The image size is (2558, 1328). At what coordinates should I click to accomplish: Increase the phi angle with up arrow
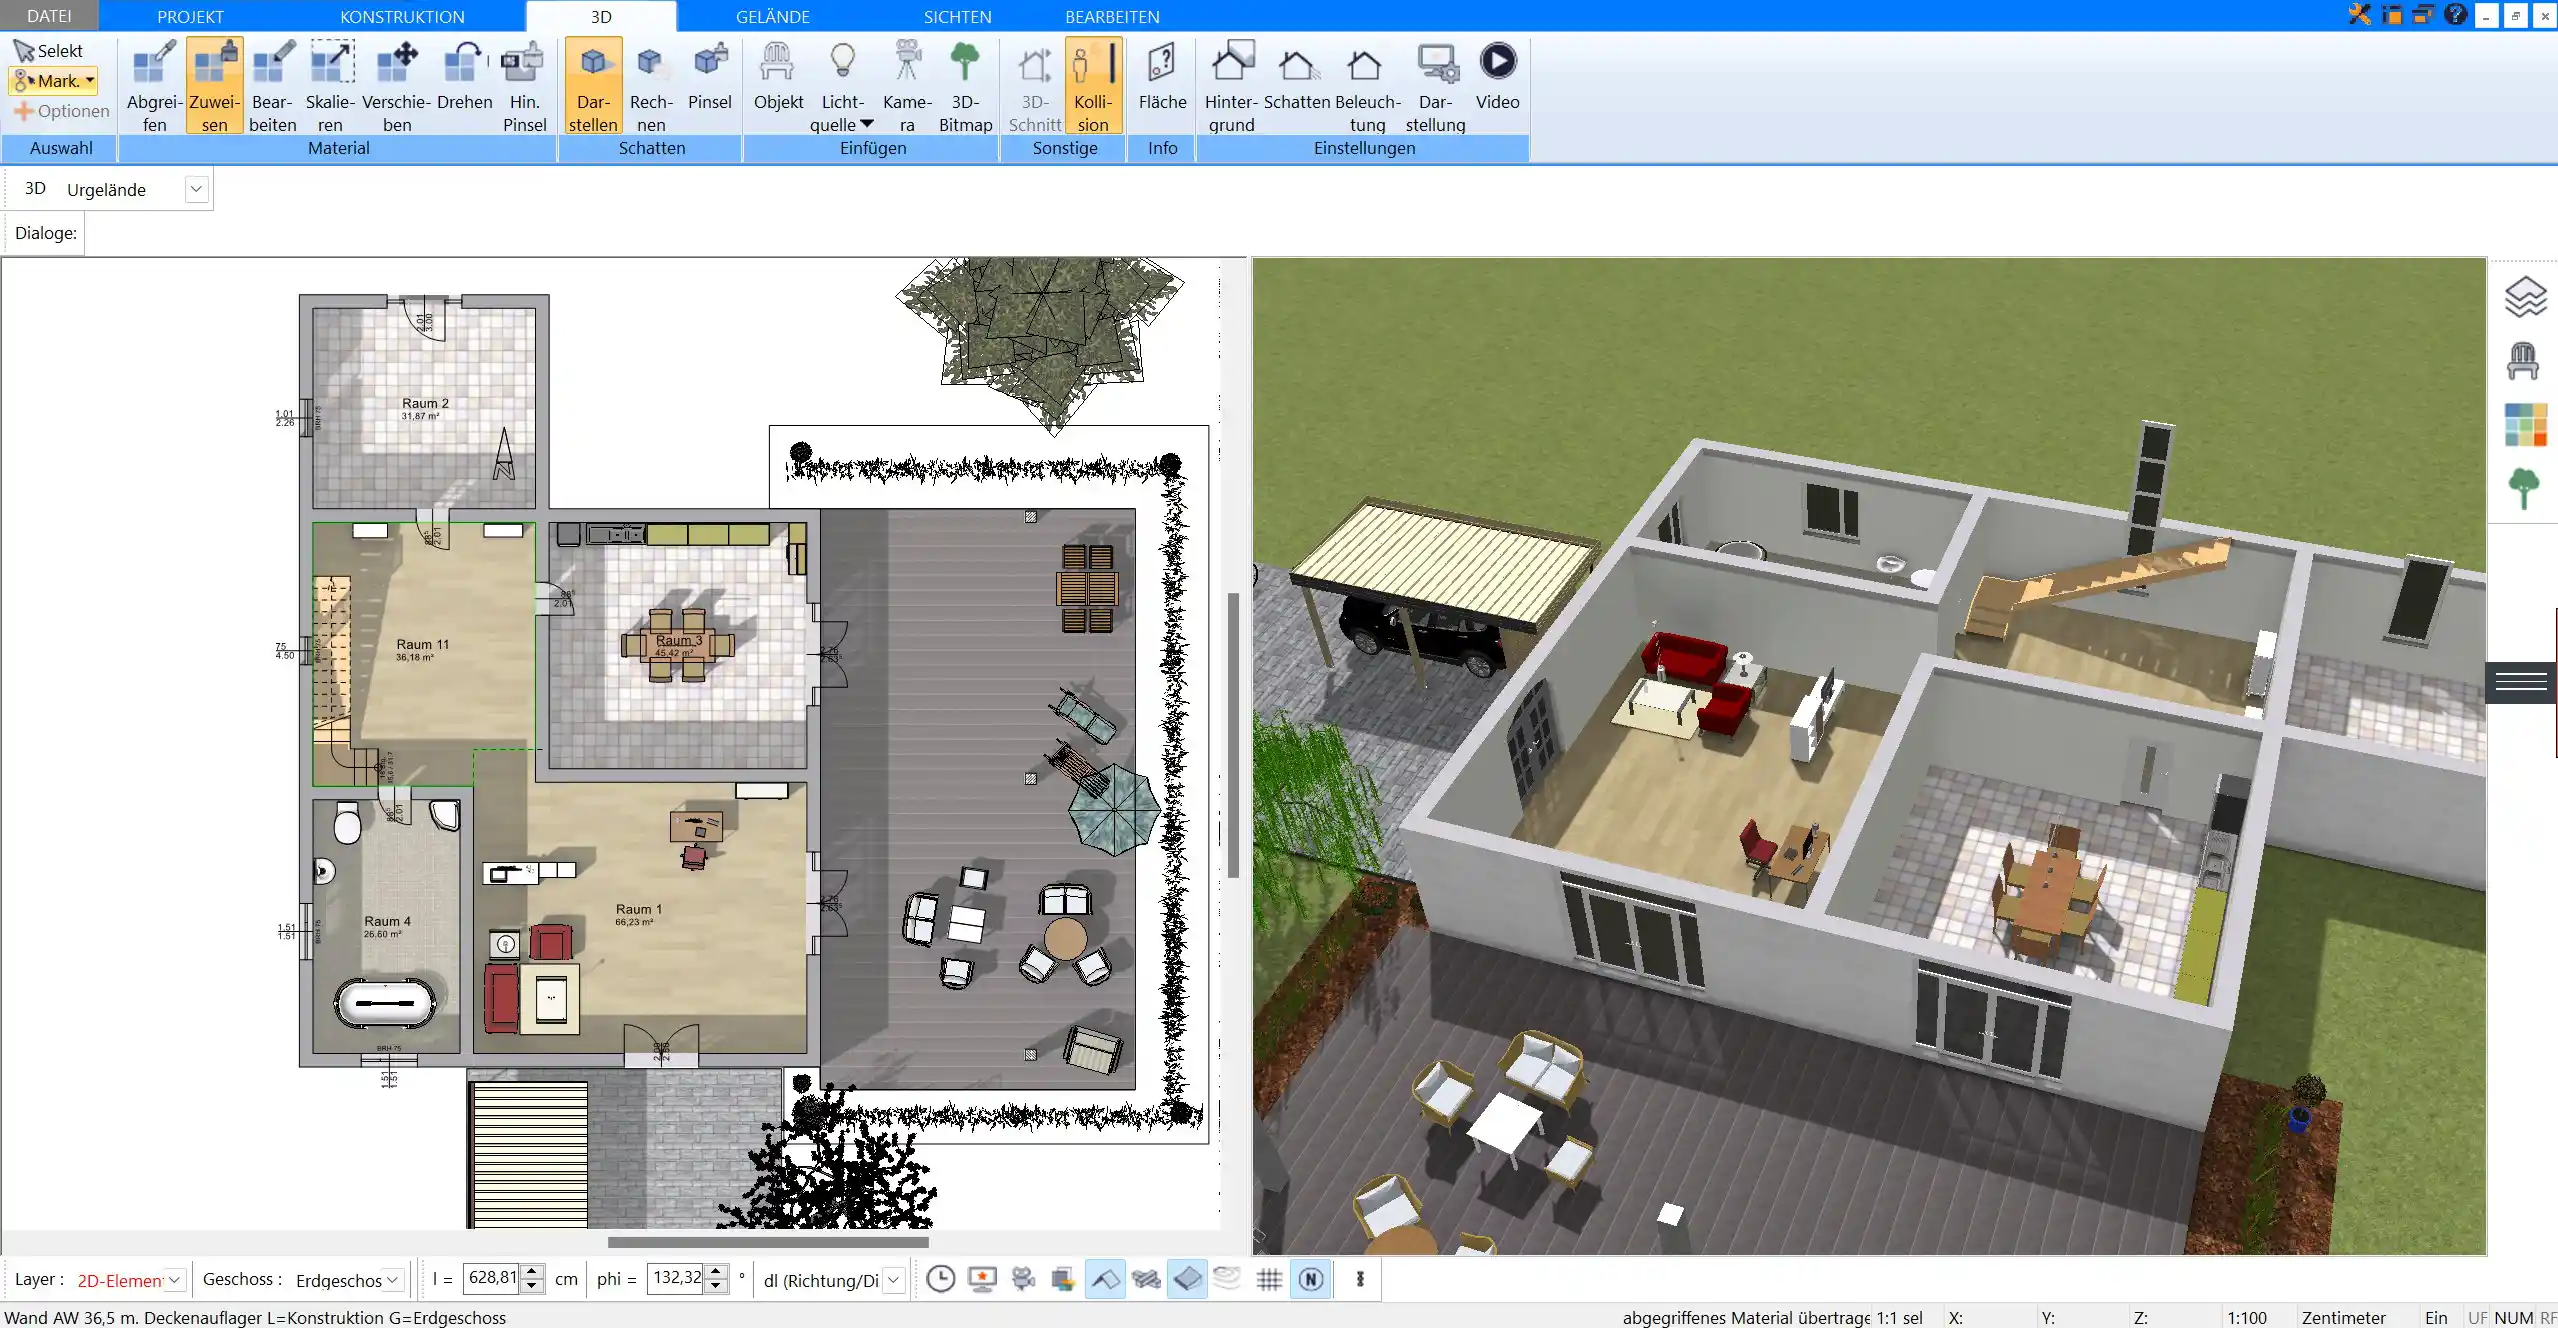pyautogui.click(x=716, y=1272)
